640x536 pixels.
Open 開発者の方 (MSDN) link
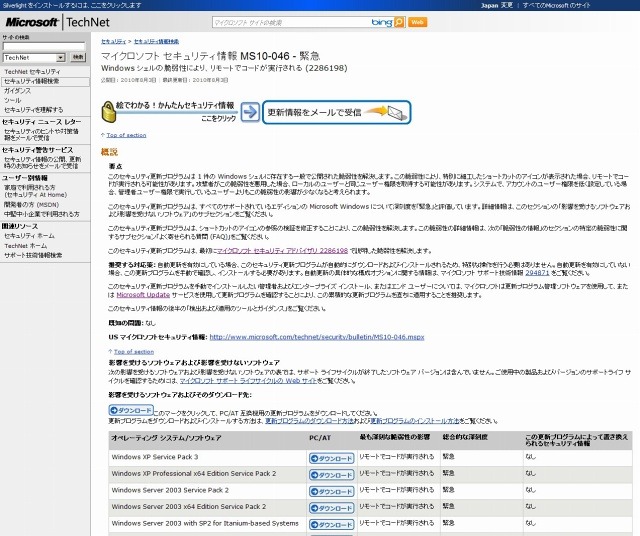[31, 205]
